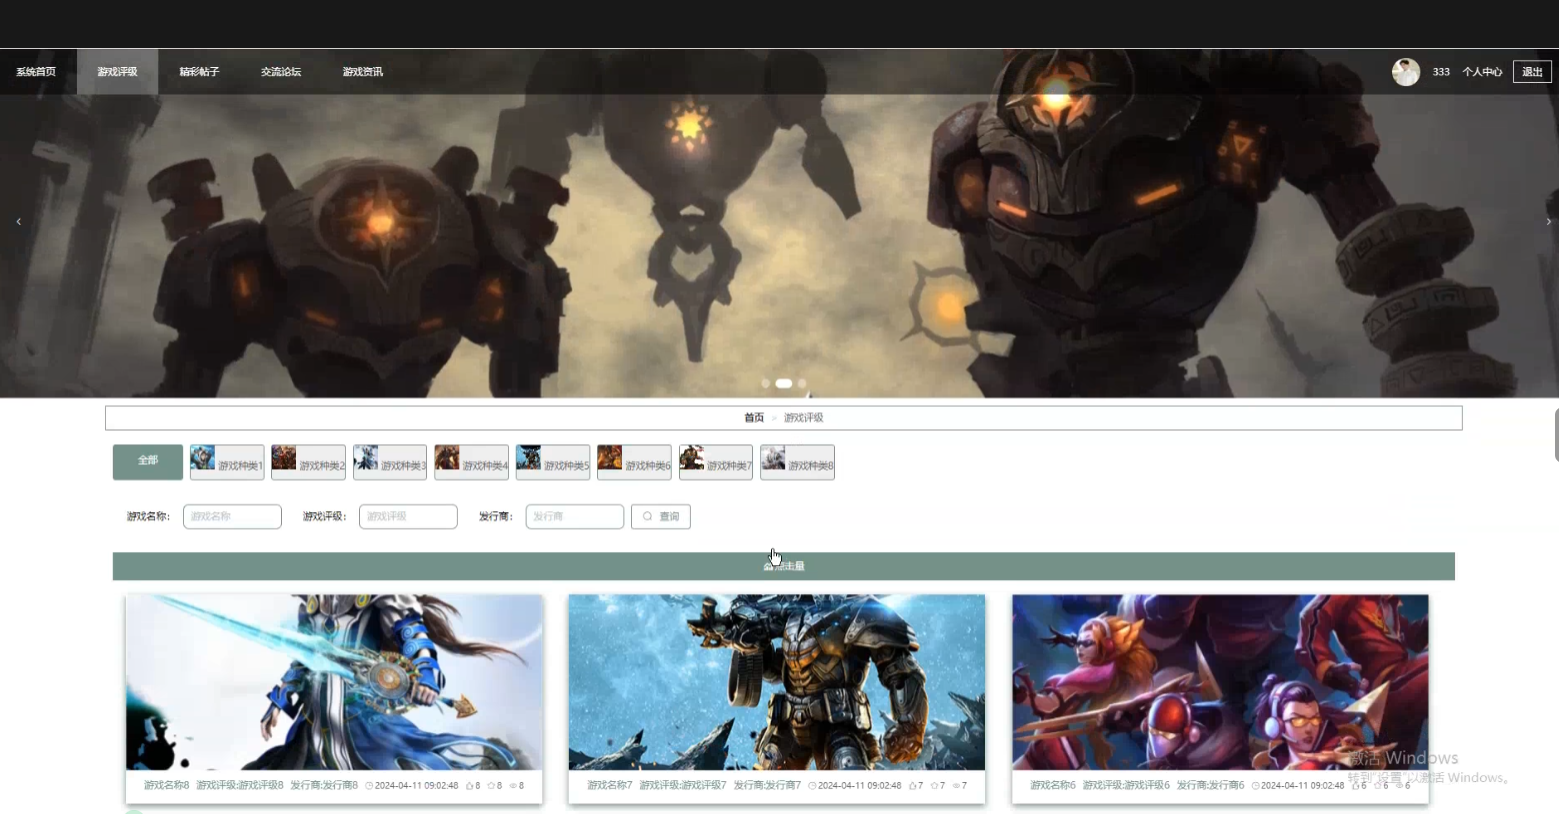Image resolution: width=1559 pixels, height=814 pixels.
Task: Click eye views icon on 游戏名称7 card
Action: pos(956,786)
